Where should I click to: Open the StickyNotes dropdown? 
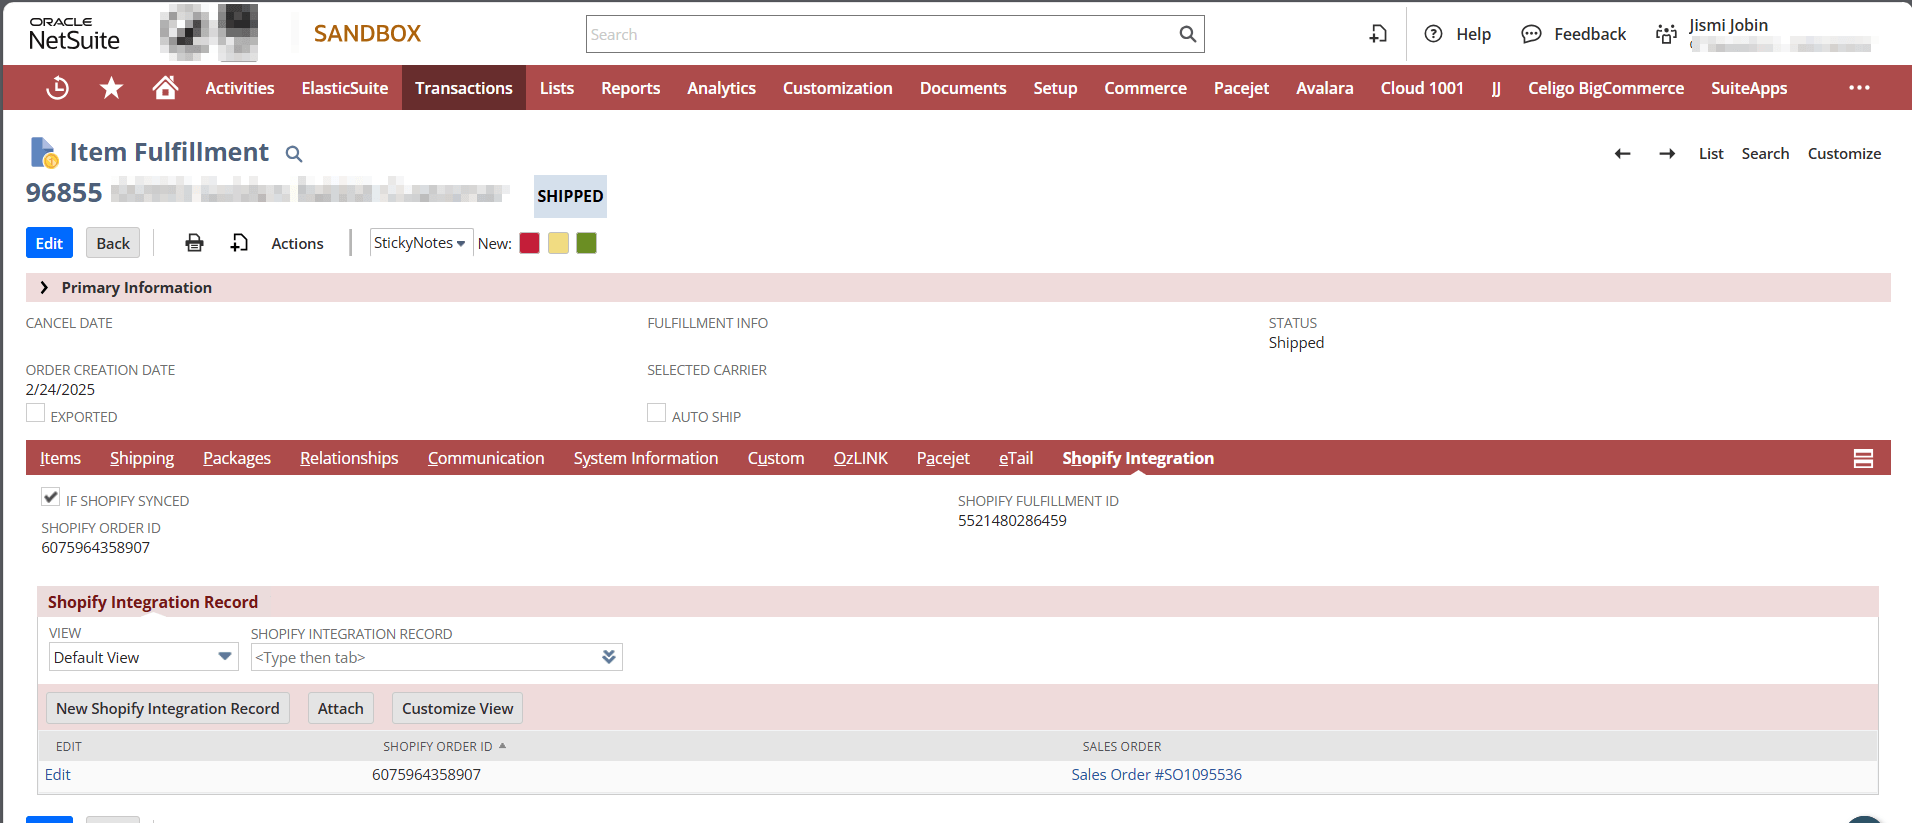pos(421,243)
